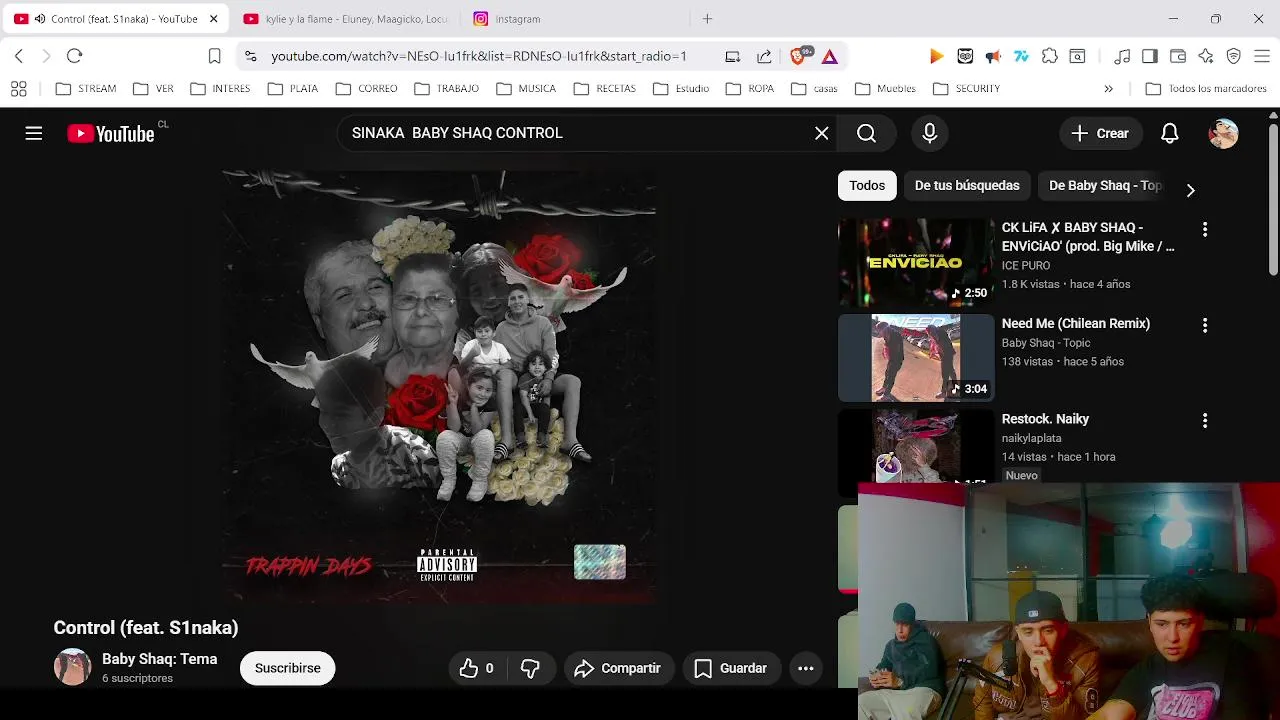
Task: Click the owl face extension icon
Action: click(x=965, y=56)
